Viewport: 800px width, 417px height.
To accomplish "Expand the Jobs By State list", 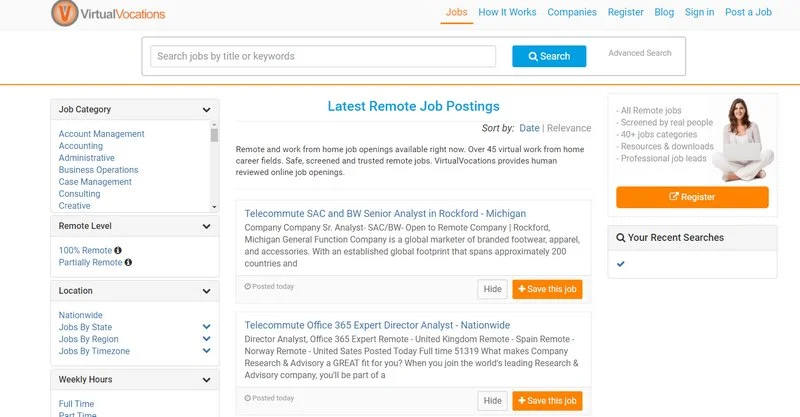I will (206, 327).
